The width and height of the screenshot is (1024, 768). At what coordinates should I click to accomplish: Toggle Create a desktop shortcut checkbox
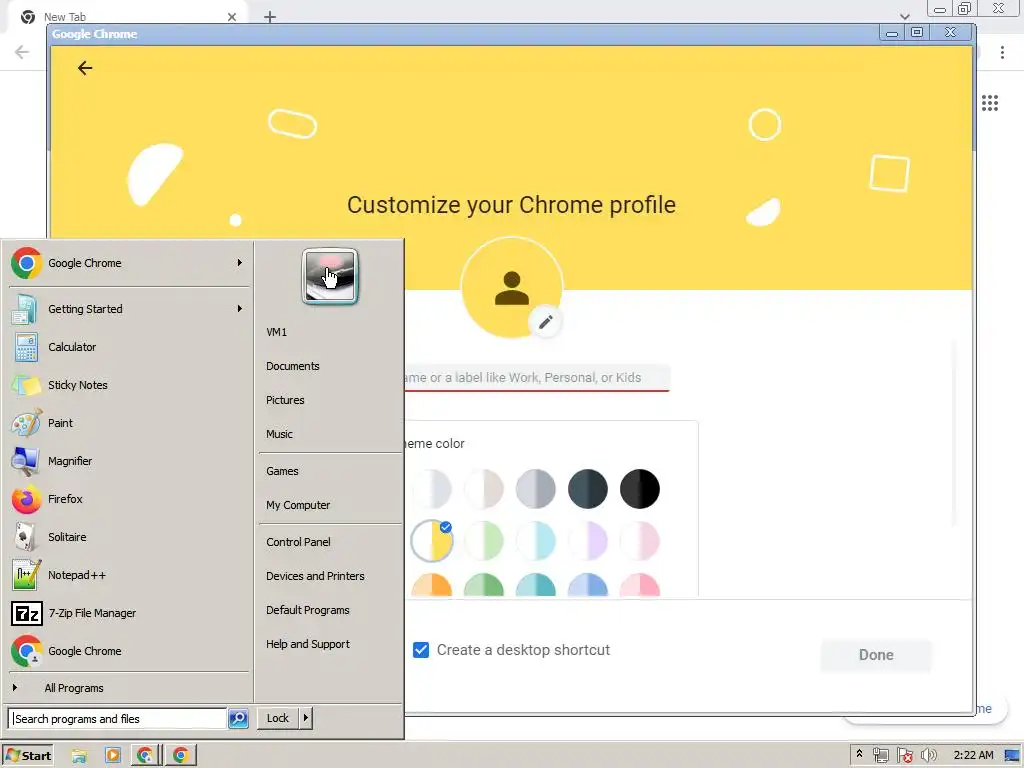tap(421, 650)
